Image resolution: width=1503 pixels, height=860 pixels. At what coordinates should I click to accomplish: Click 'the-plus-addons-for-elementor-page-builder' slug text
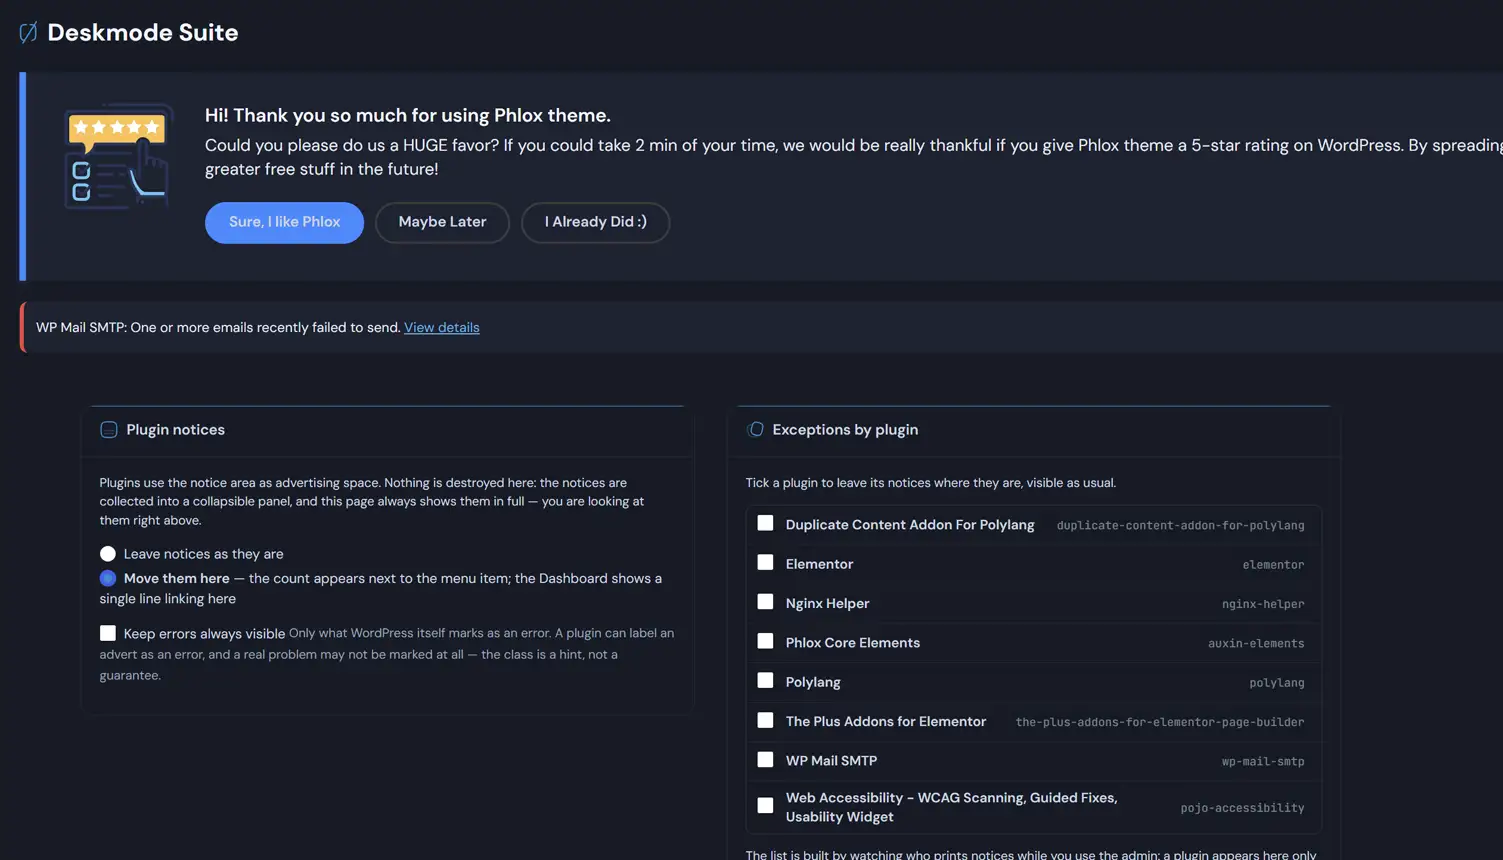click(x=1160, y=722)
